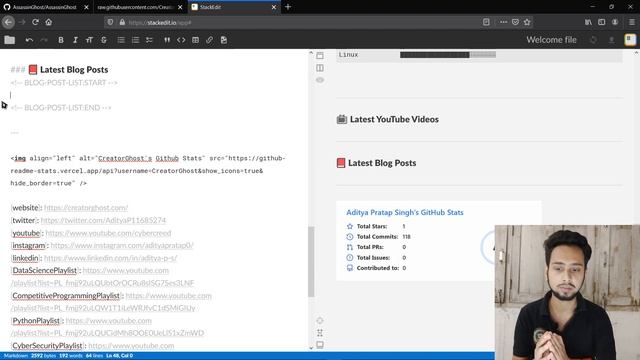Reload the current page
The image size is (640, 360).
tap(36, 22)
